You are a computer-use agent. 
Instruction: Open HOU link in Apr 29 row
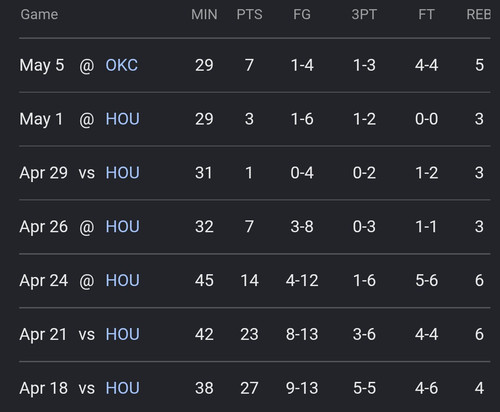[x=122, y=173]
